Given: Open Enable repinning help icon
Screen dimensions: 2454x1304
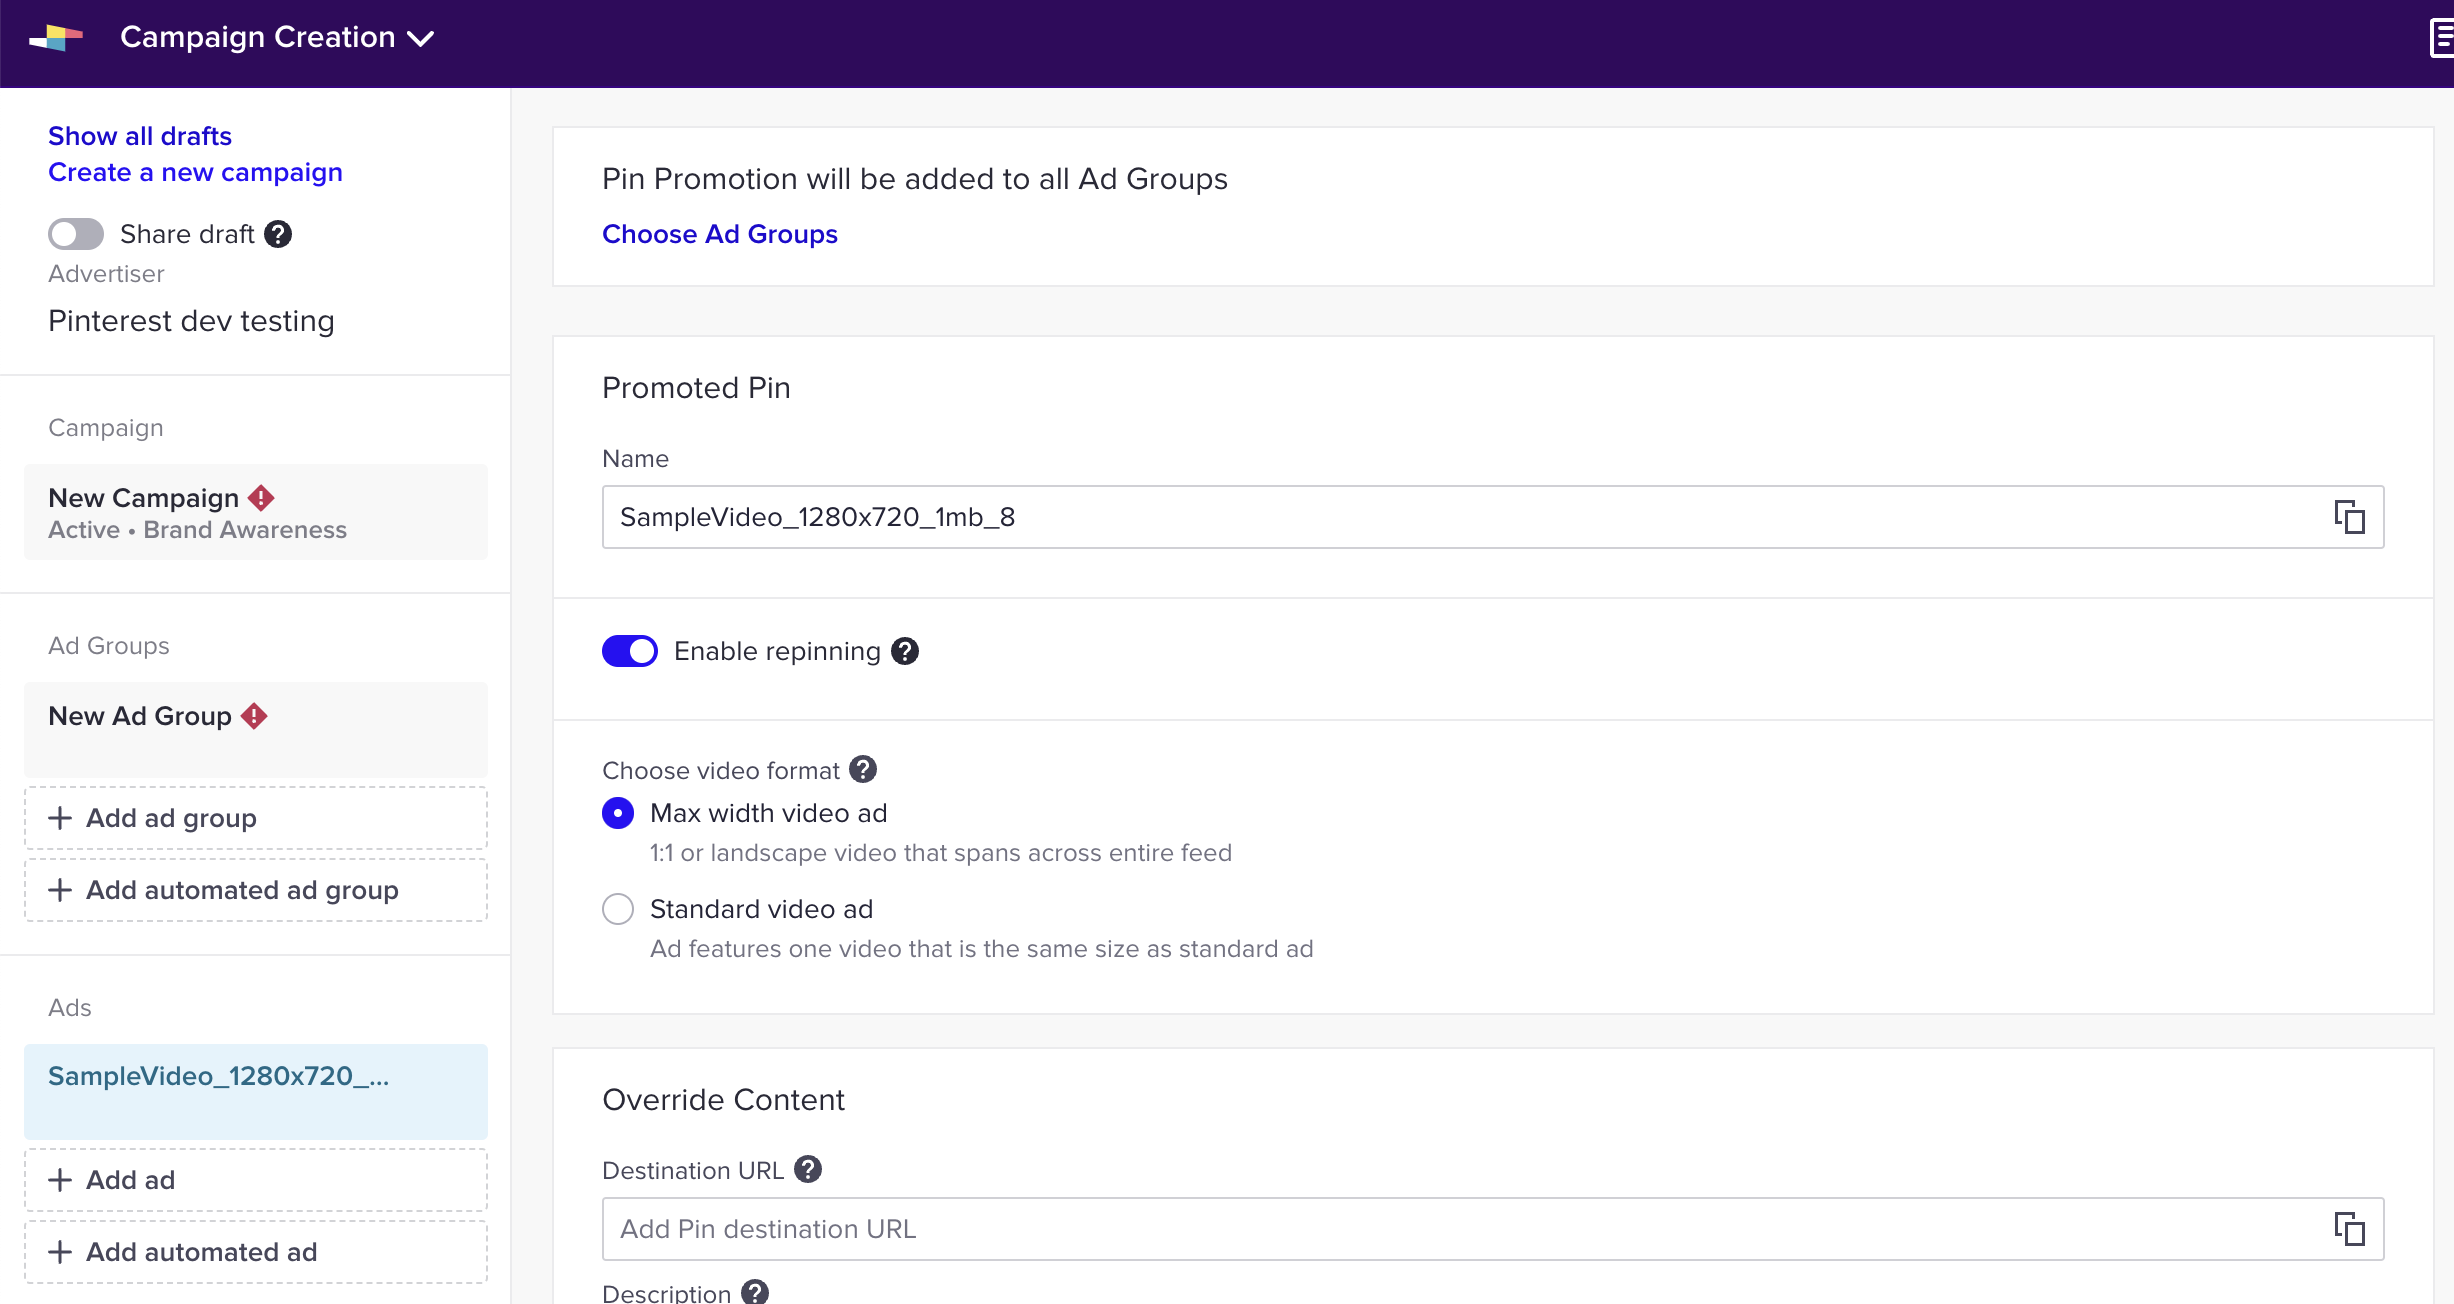Looking at the screenshot, I should [x=905, y=651].
